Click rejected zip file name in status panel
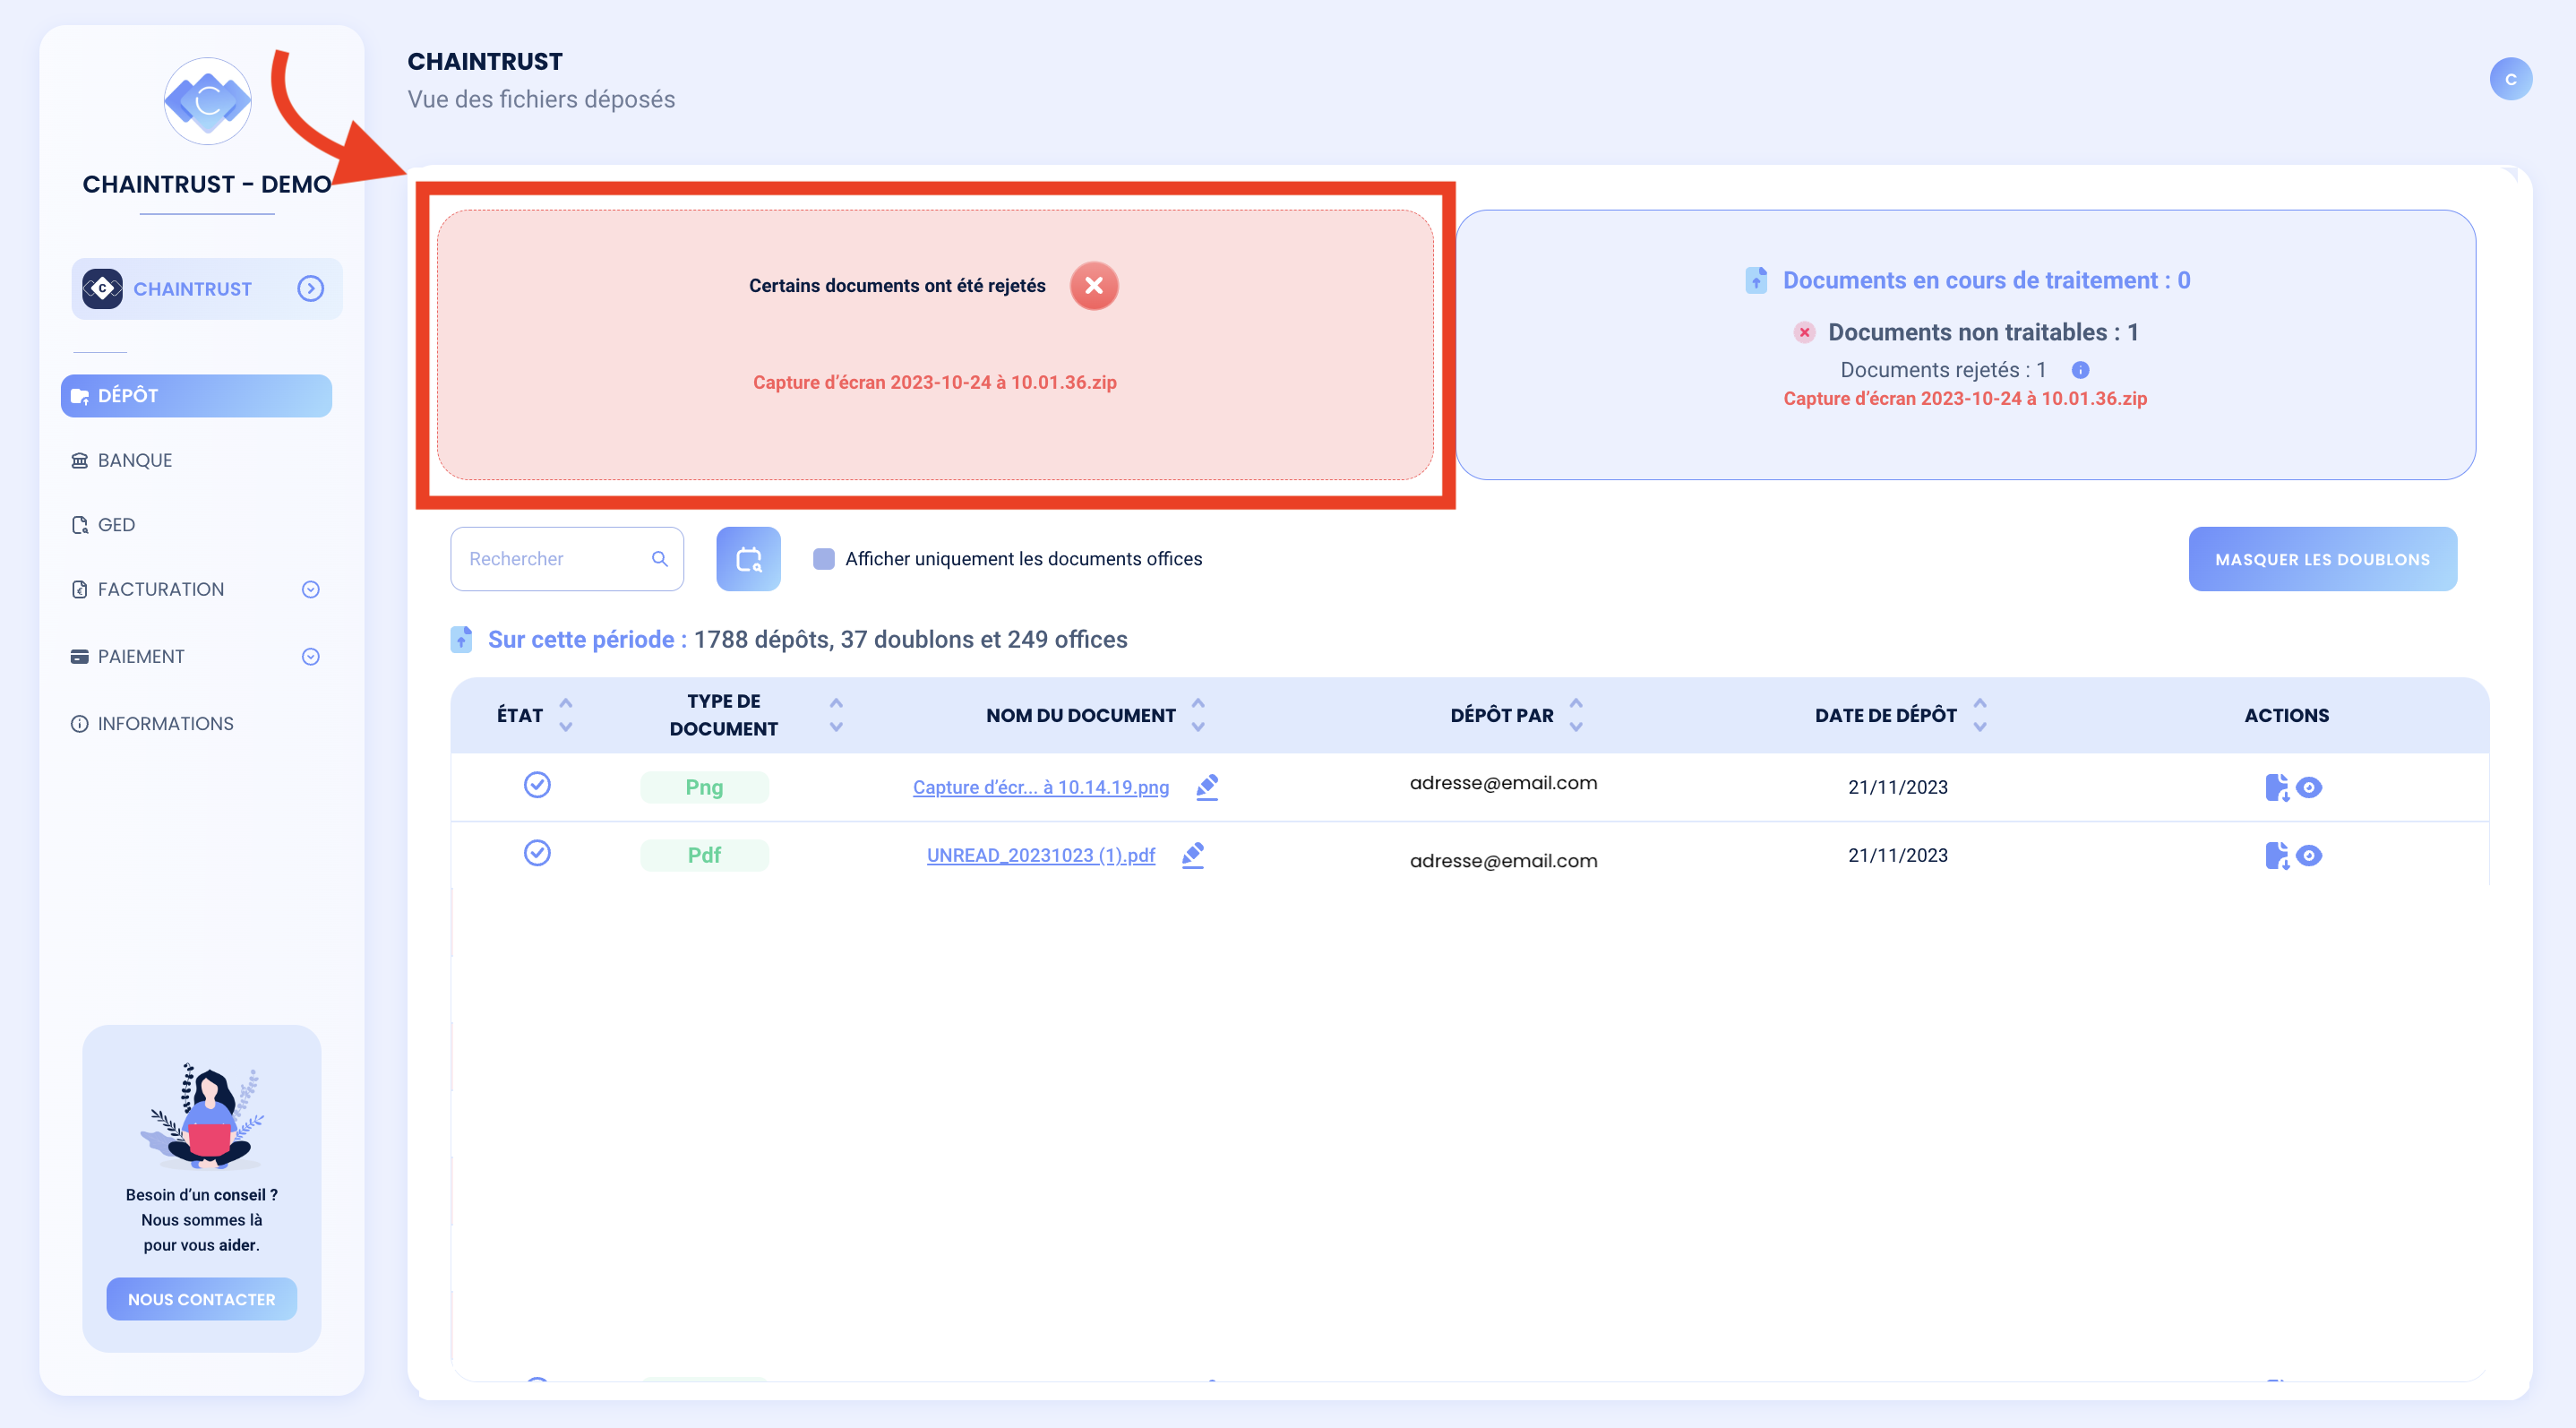 [x=1965, y=398]
